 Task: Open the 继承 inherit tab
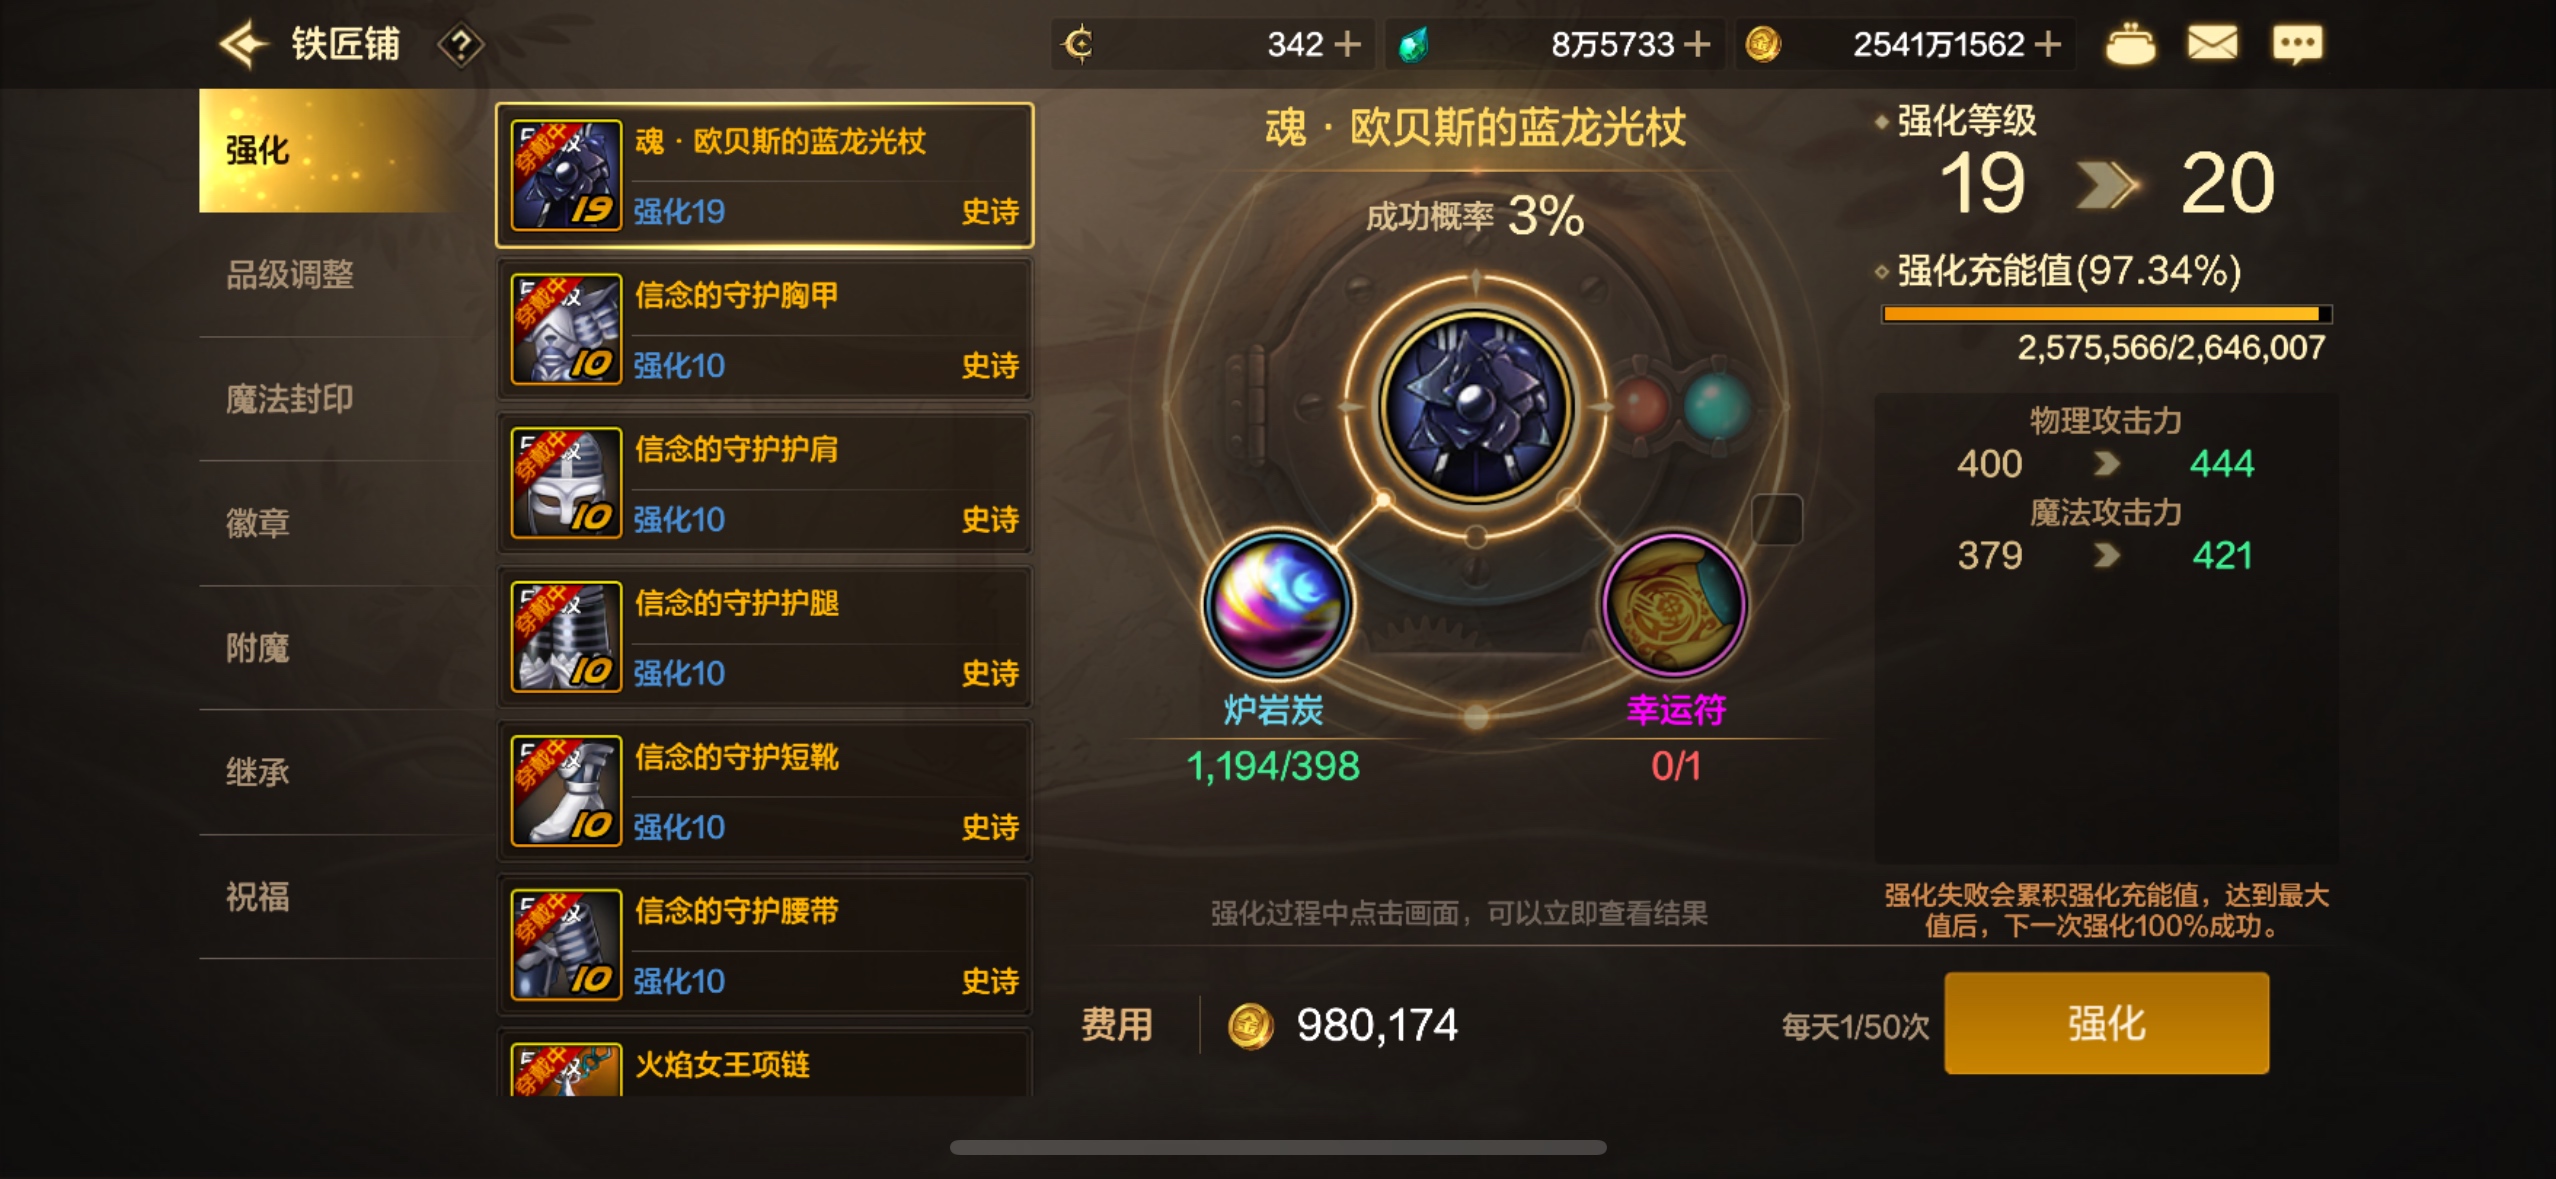click(x=258, y=772)
